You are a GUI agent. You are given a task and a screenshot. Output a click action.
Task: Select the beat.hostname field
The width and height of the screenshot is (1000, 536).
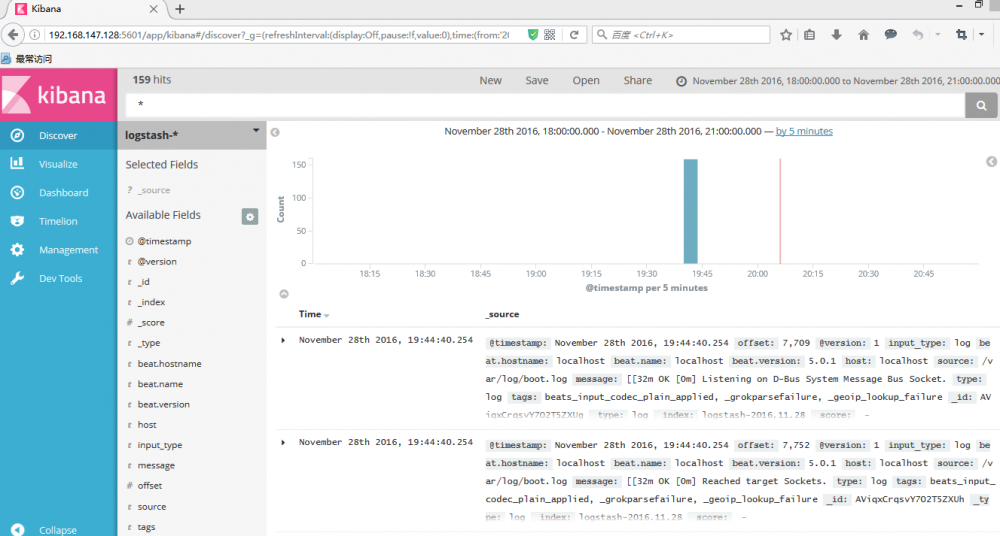pyautogui.click(x=170, y=364)
